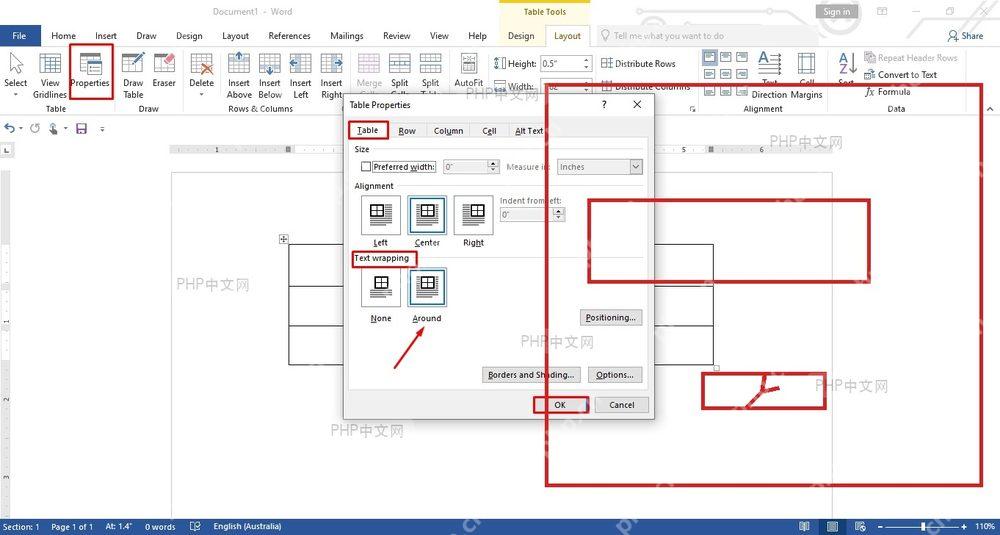
Task: Click Convert to Text
Action: tap(901, 75)
